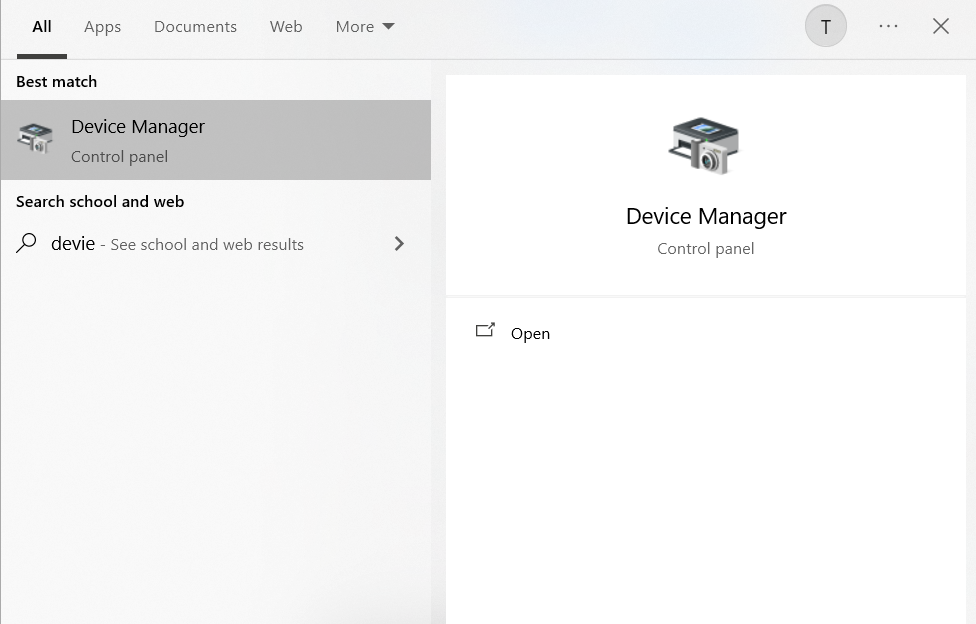This screenshot has height=624, width=976.
Task: Click the Open arrow icon
Action: tap(485, 330)
